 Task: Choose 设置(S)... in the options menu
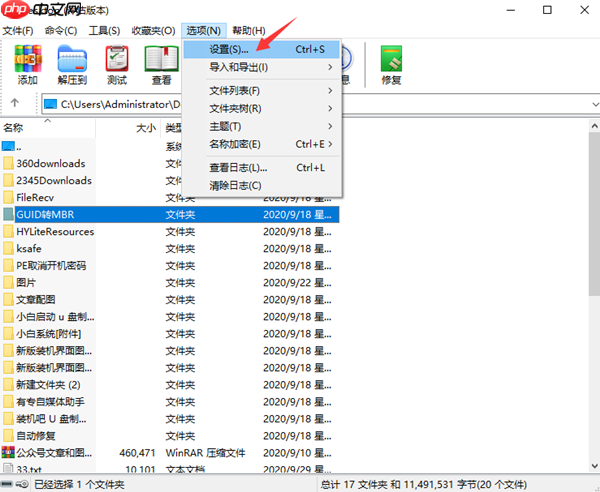point(261,49)
